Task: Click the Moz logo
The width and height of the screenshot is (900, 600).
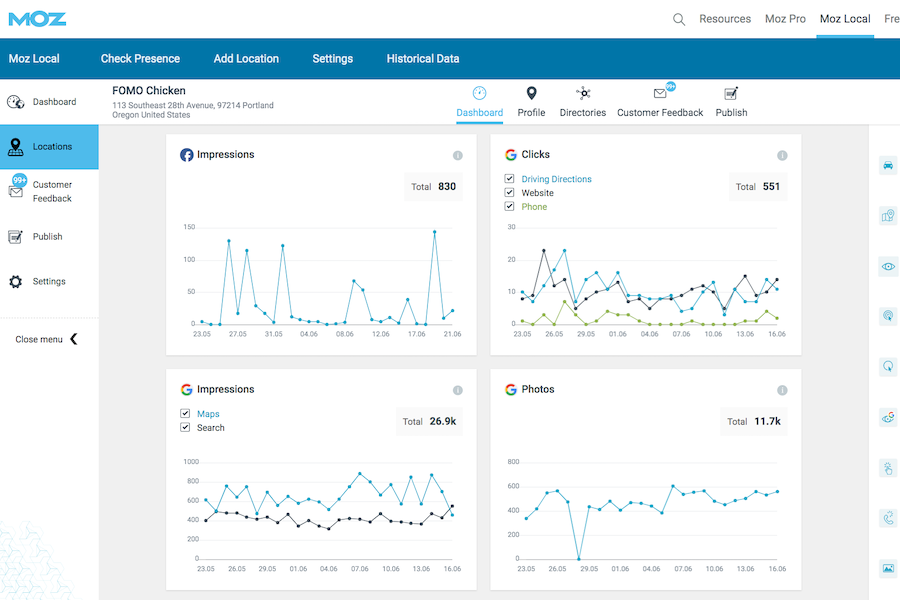Action: pos(37,18)
